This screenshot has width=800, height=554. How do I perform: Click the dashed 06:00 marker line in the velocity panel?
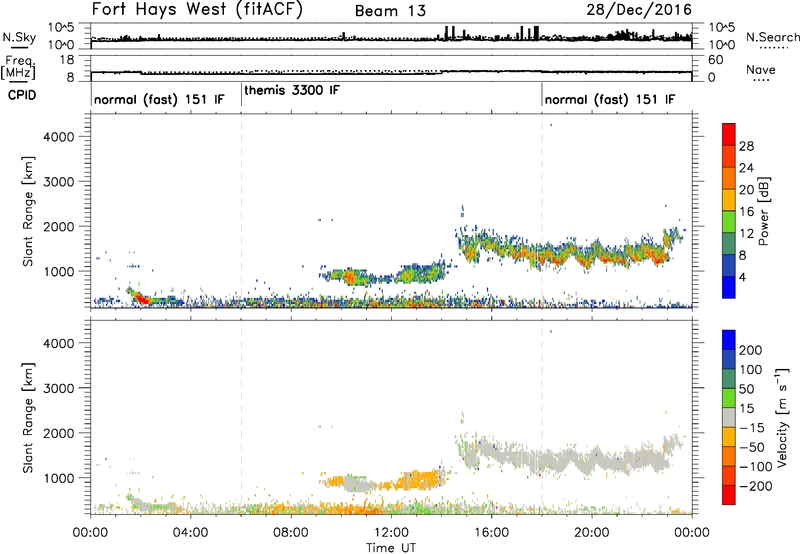coord(241,418)
